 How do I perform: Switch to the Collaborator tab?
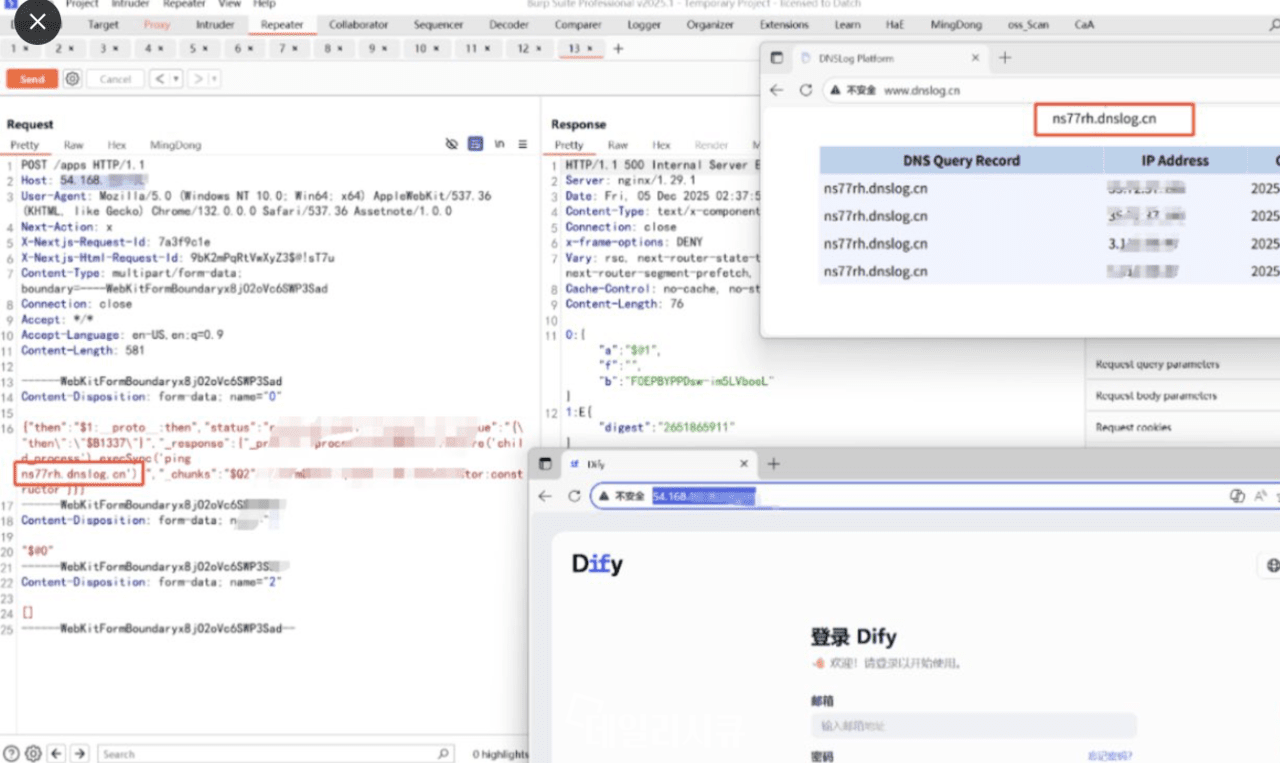coord(358,24)
